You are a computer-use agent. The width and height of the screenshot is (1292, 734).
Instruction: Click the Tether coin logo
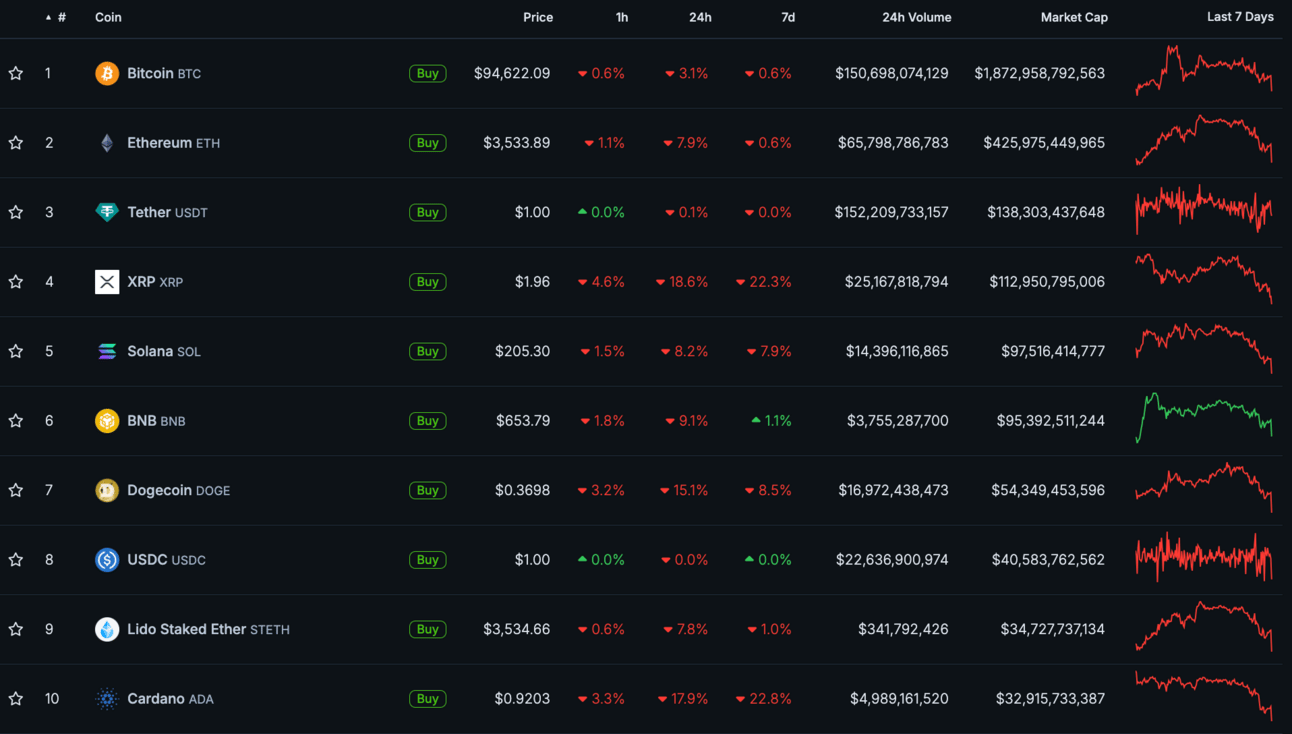(x=107, y=212)
